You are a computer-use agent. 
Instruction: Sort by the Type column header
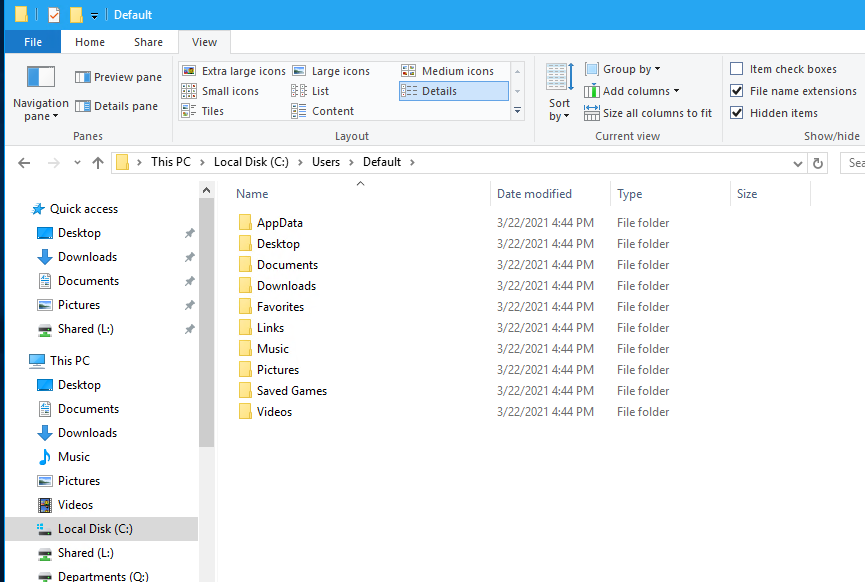coord(670,194)
